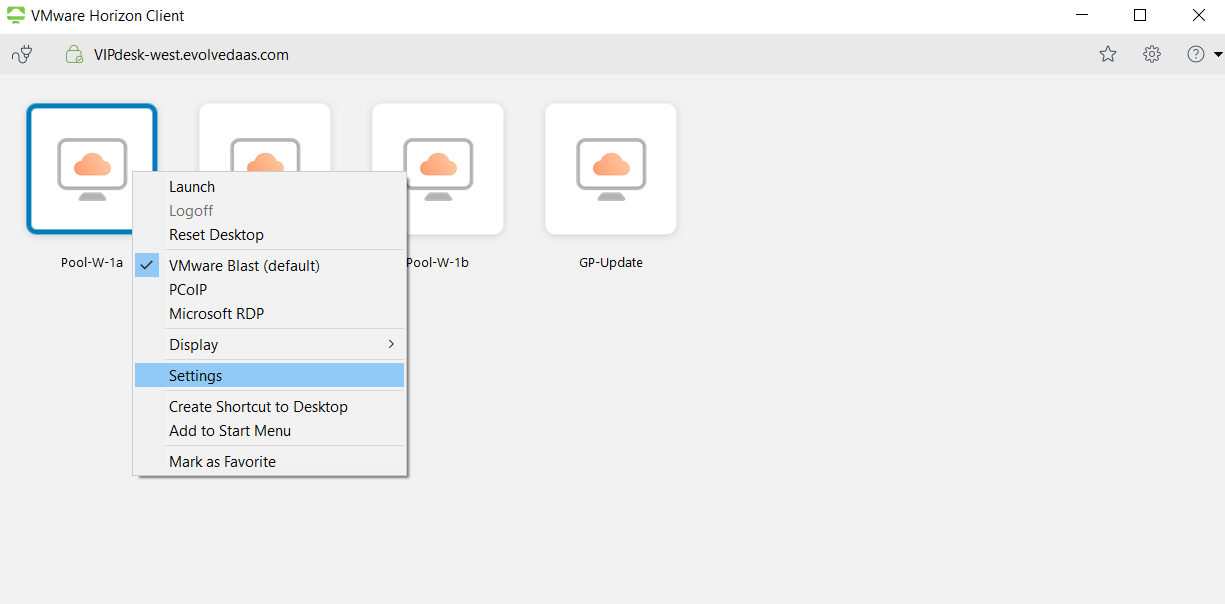Viewport: 1225px width, 604px height.
Task: Choose Add to Start Menu
Action: [270, 431]
